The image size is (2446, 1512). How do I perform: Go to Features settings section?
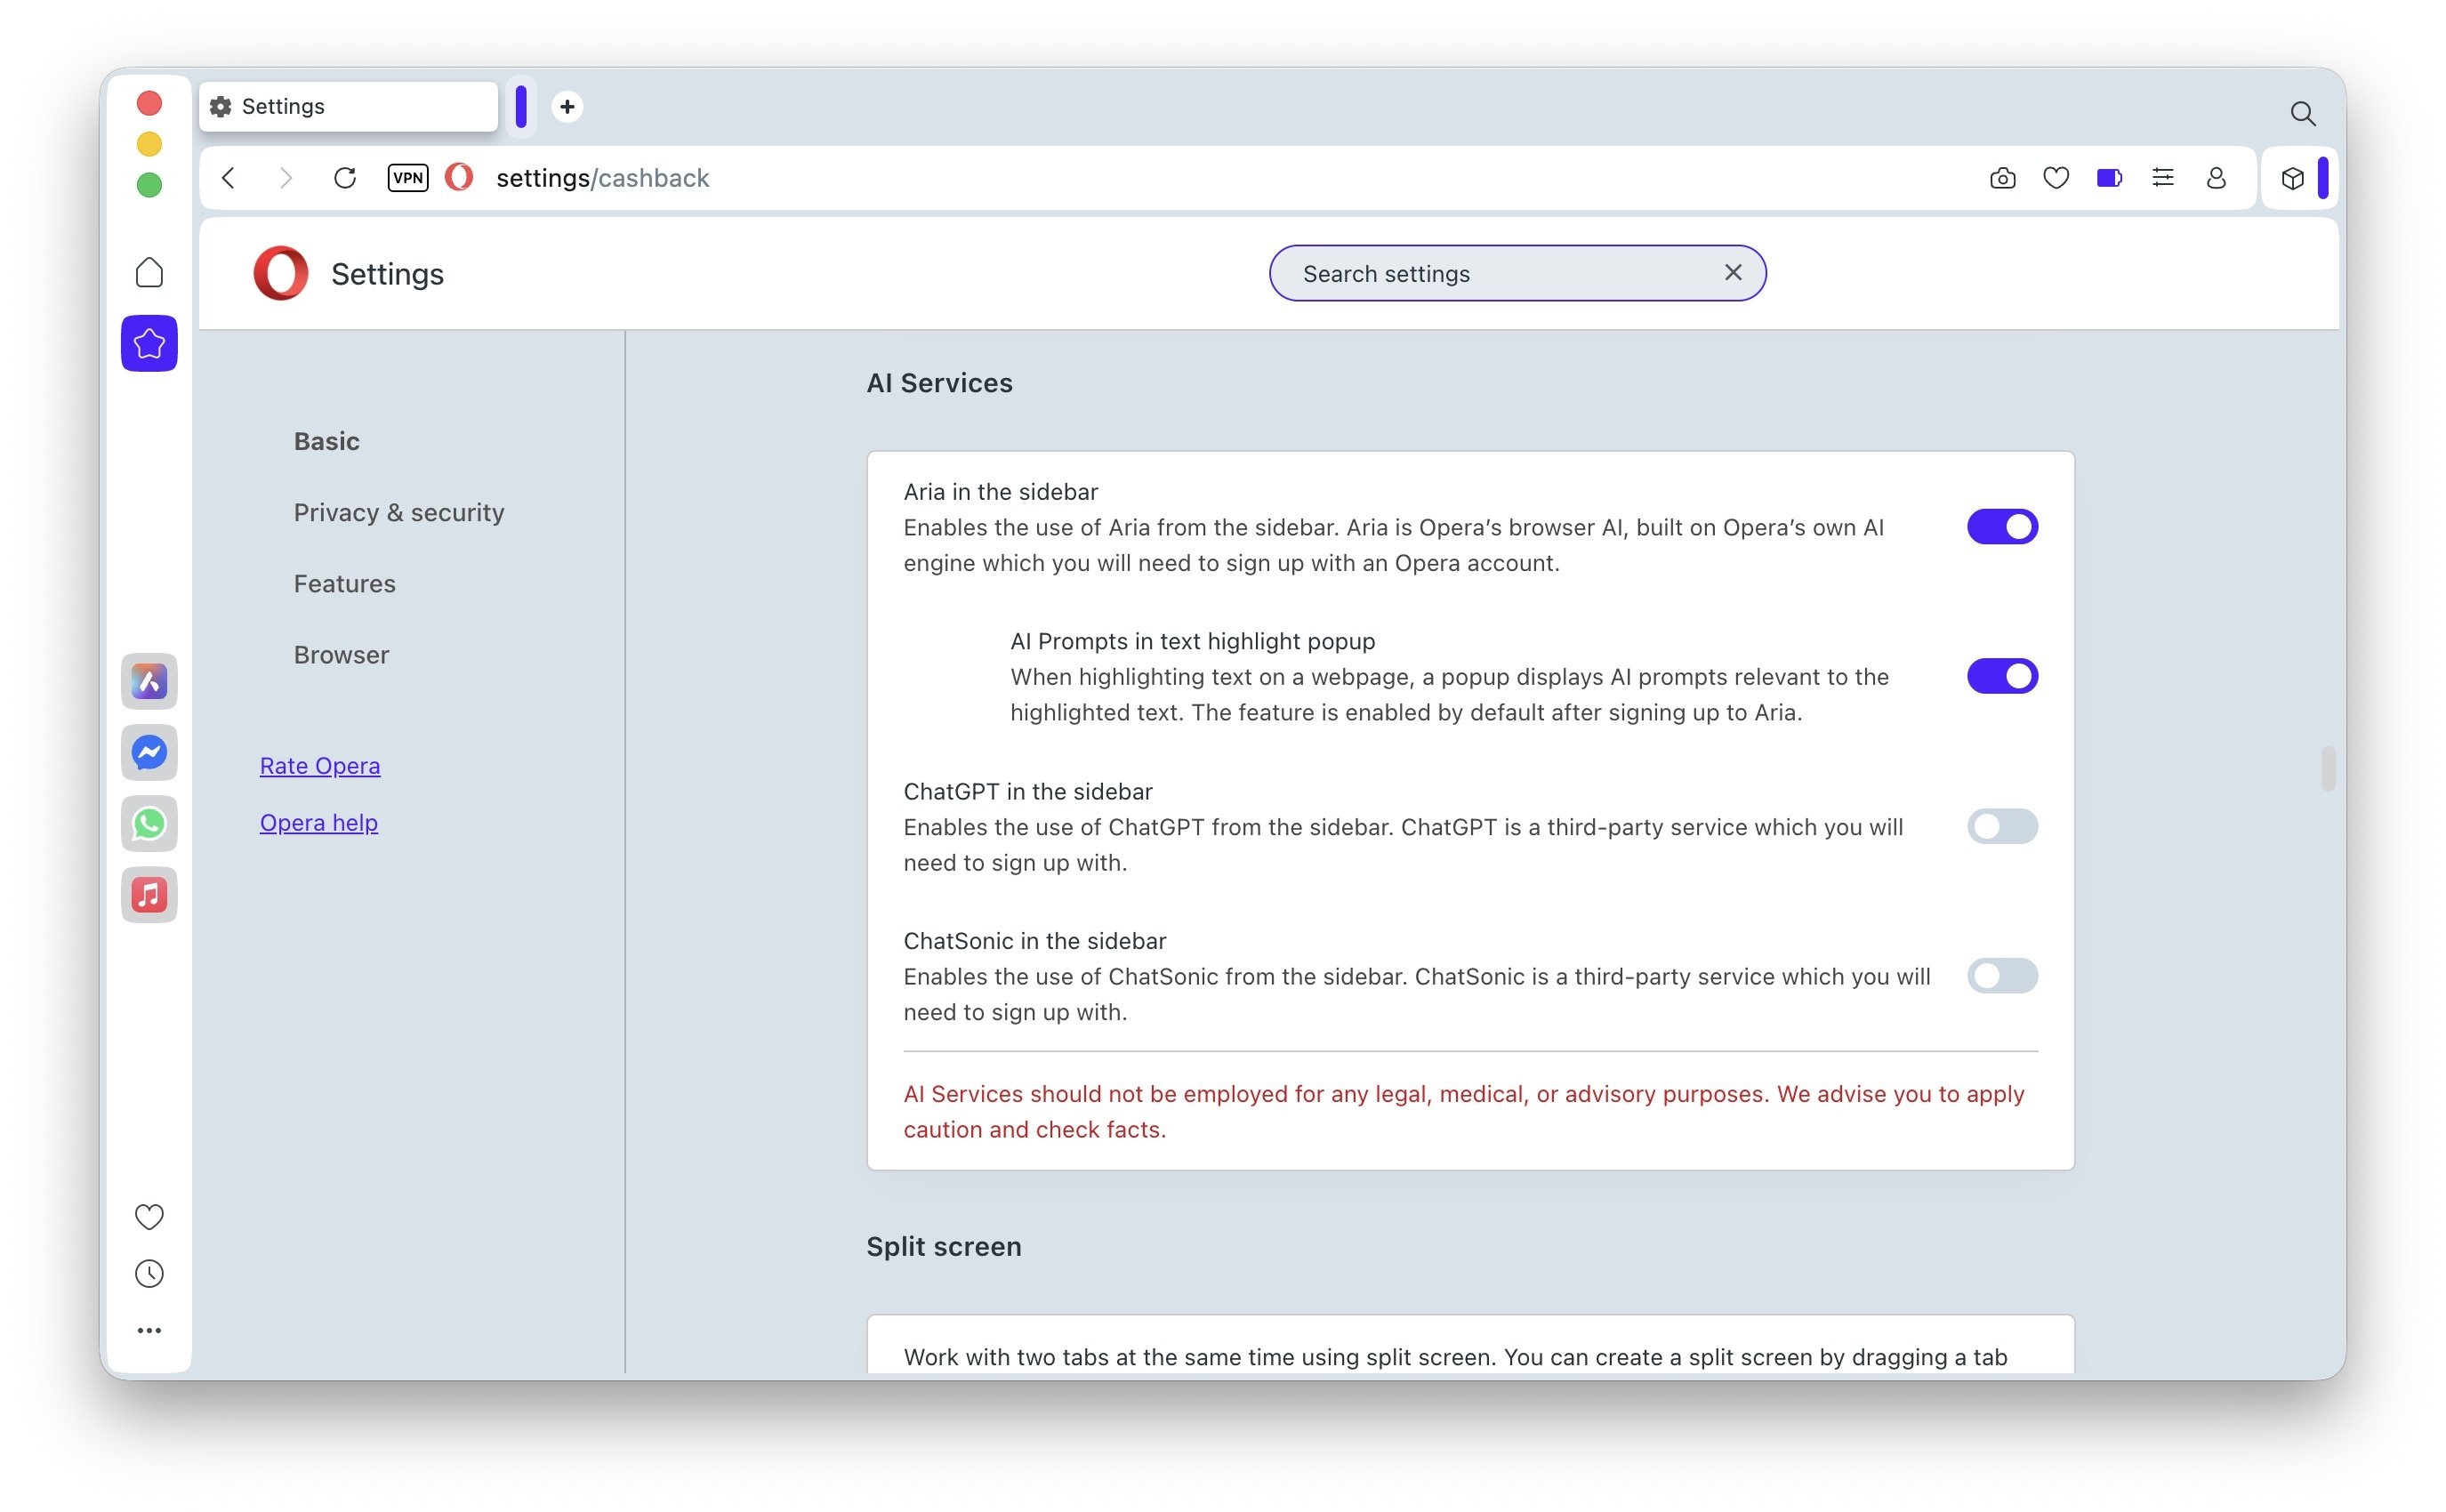[x=344, y=584]
